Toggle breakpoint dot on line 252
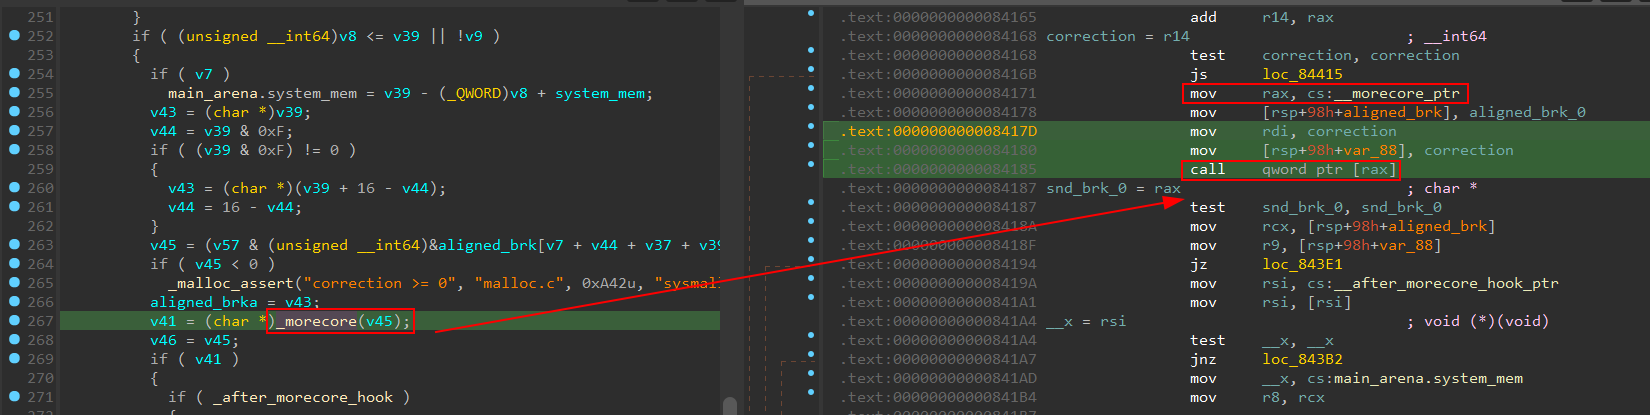The image size is (1650, 415). tap(14, 36)
